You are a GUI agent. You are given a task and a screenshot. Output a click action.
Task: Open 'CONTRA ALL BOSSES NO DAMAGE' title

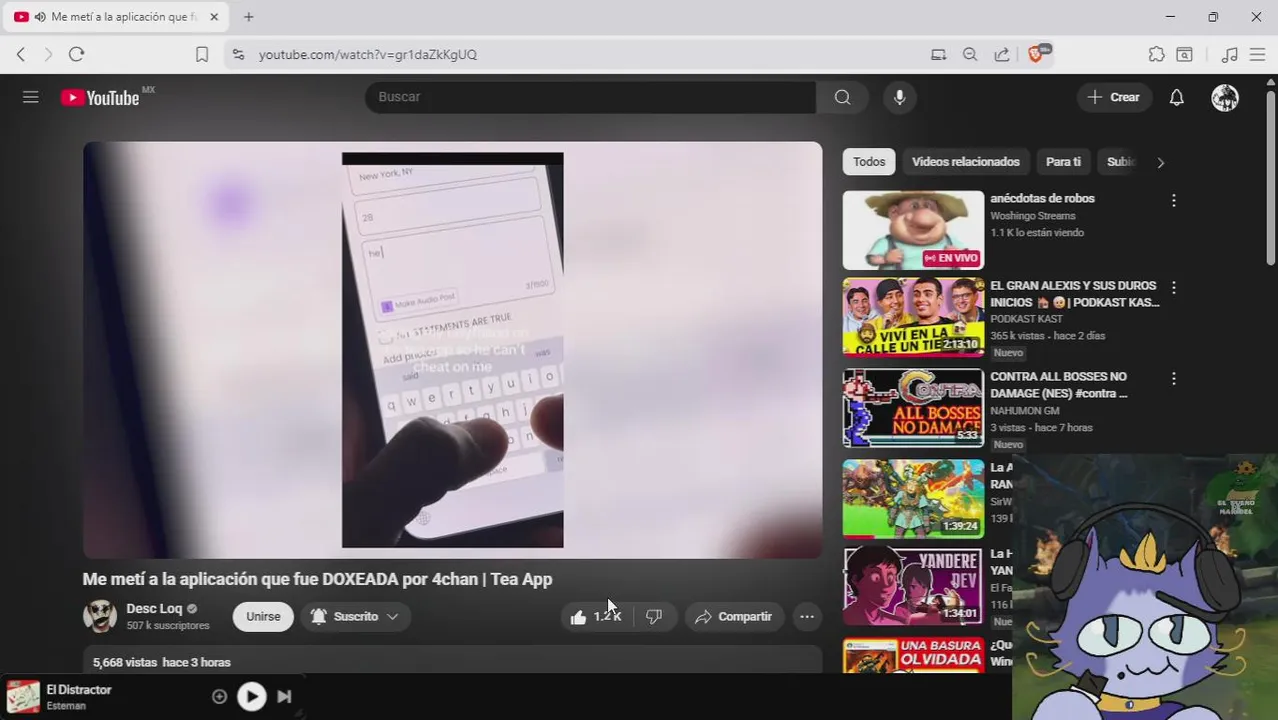click(x=1060, y=385)
